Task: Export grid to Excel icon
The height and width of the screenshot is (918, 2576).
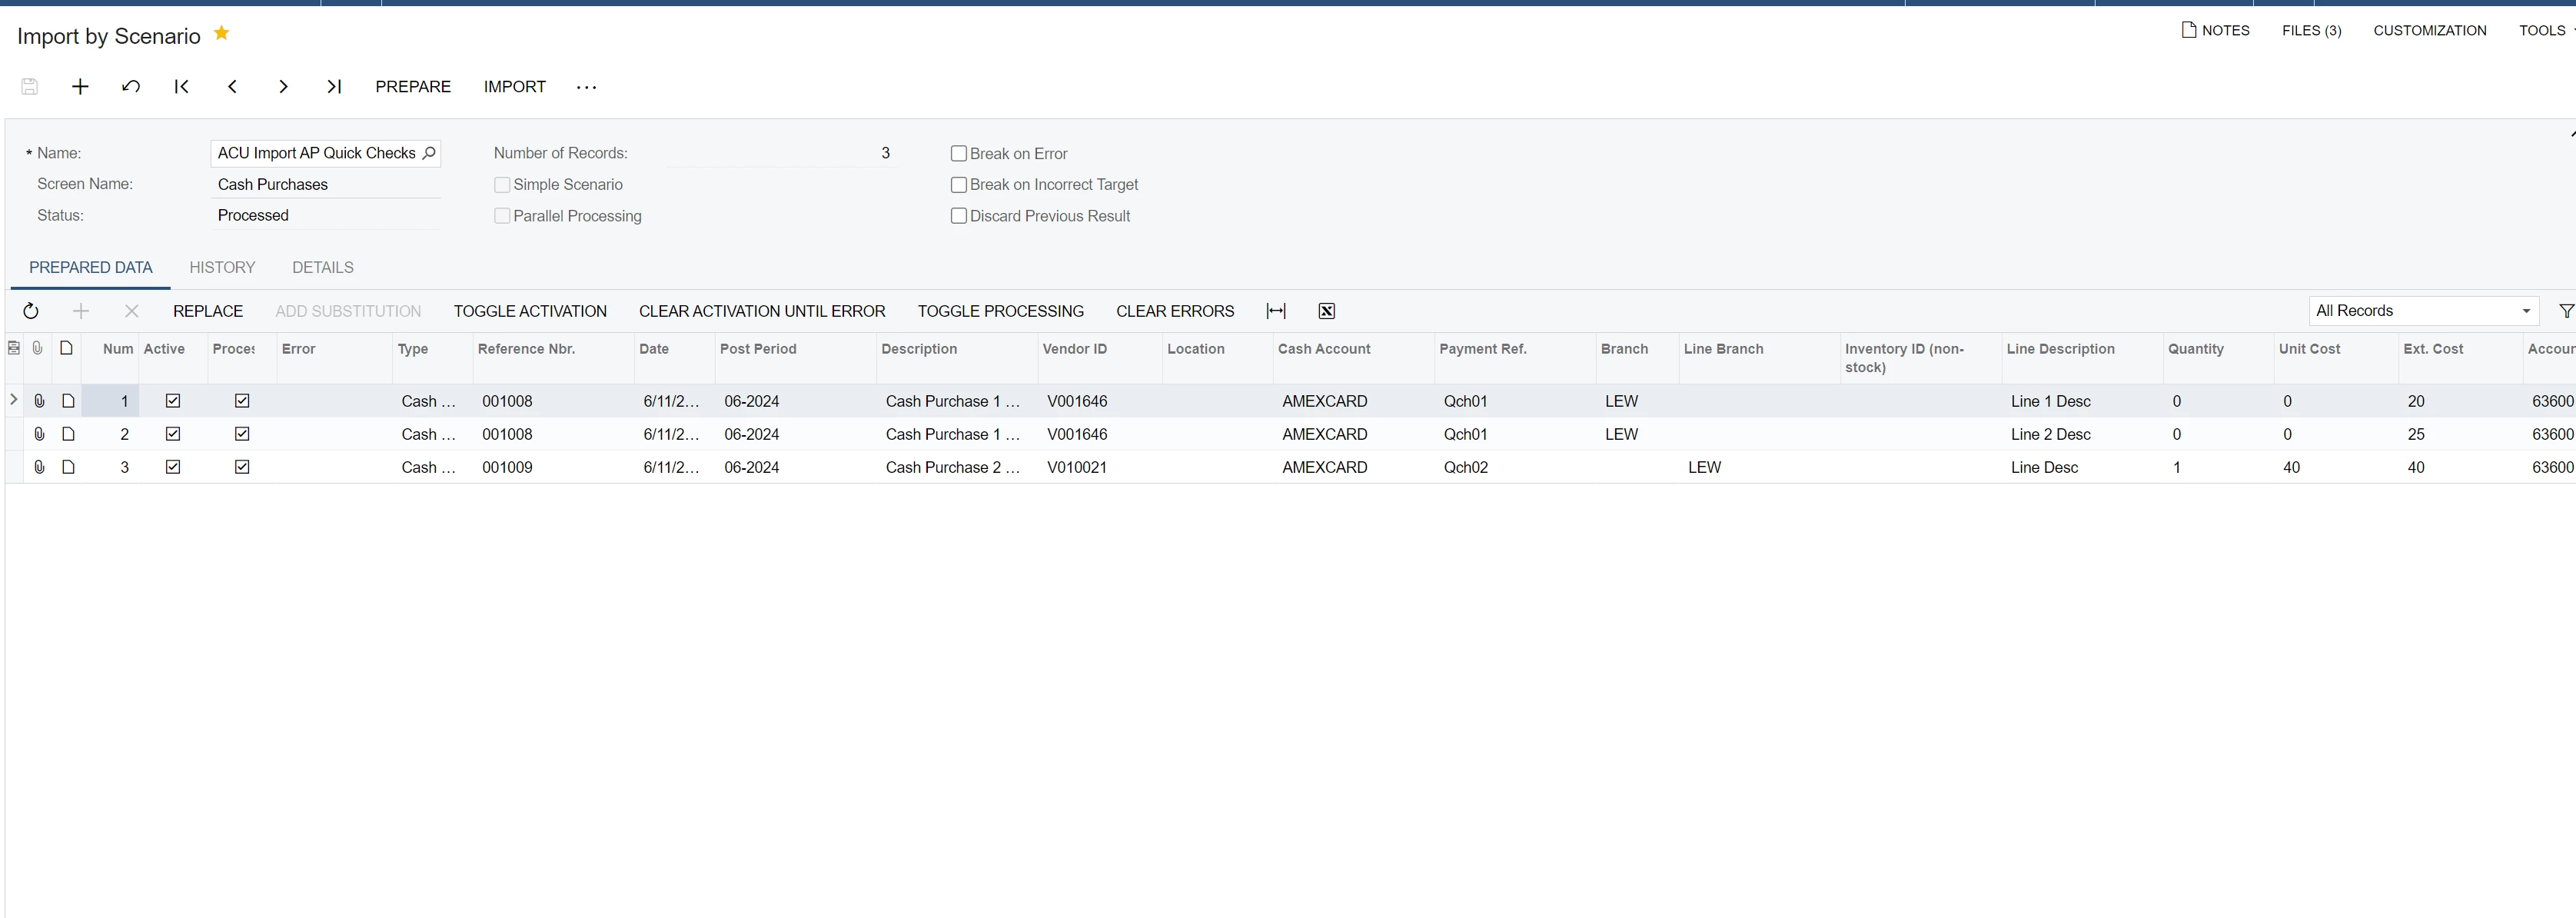Action: coord(1327,311)
